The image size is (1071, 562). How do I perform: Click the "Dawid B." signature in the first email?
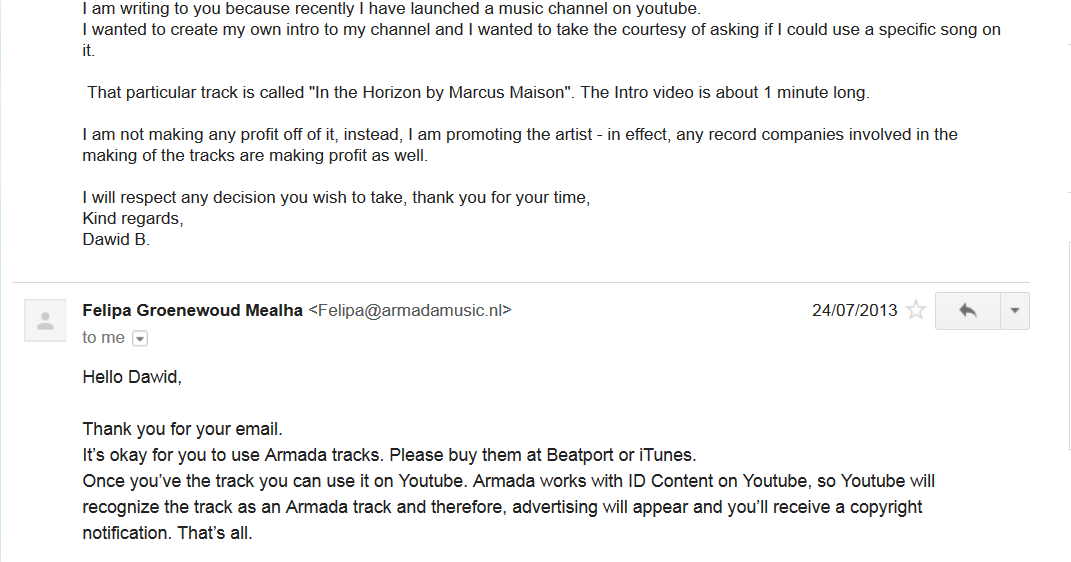[x=116, y=239]
